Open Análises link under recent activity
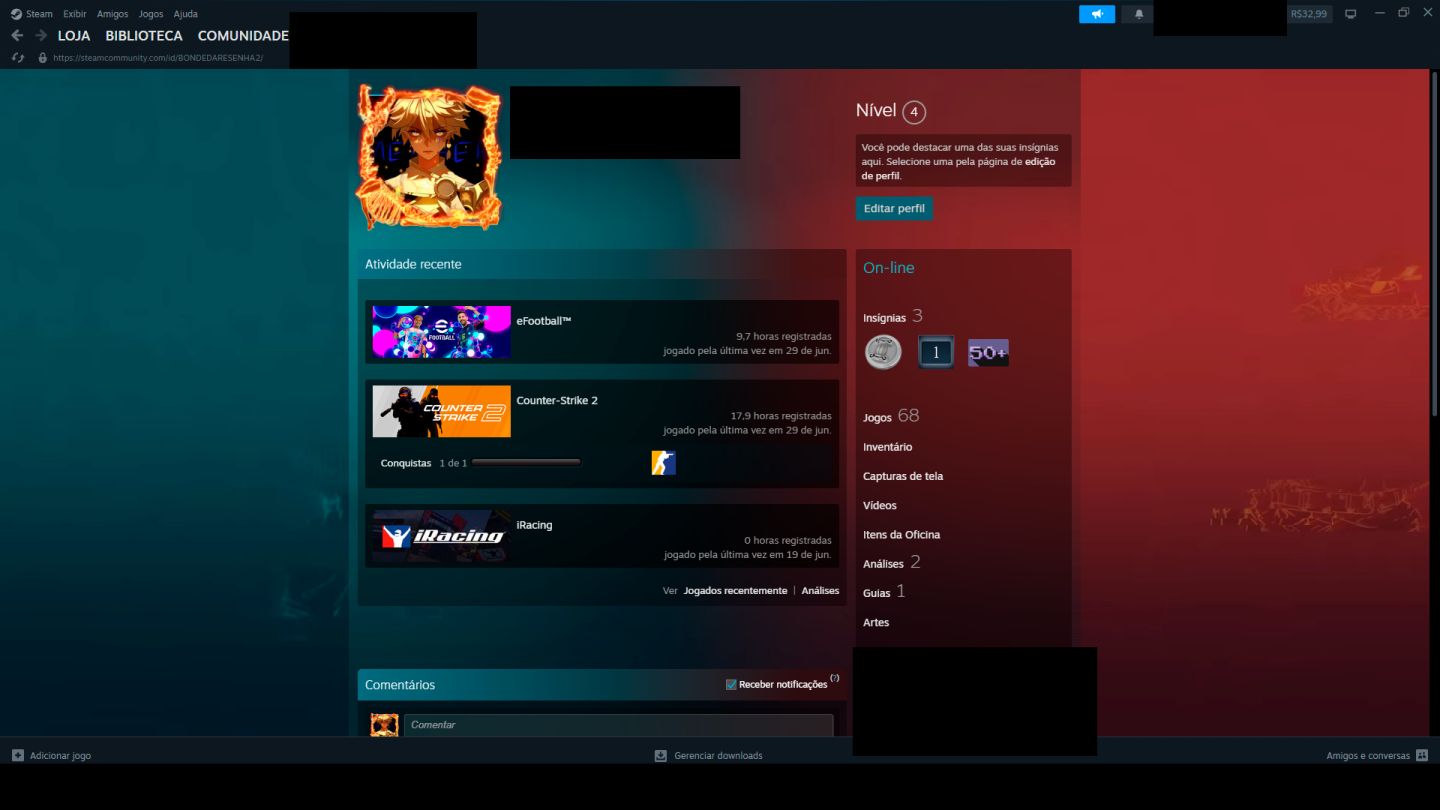The image size is (1440, 810). pos(820,590)
